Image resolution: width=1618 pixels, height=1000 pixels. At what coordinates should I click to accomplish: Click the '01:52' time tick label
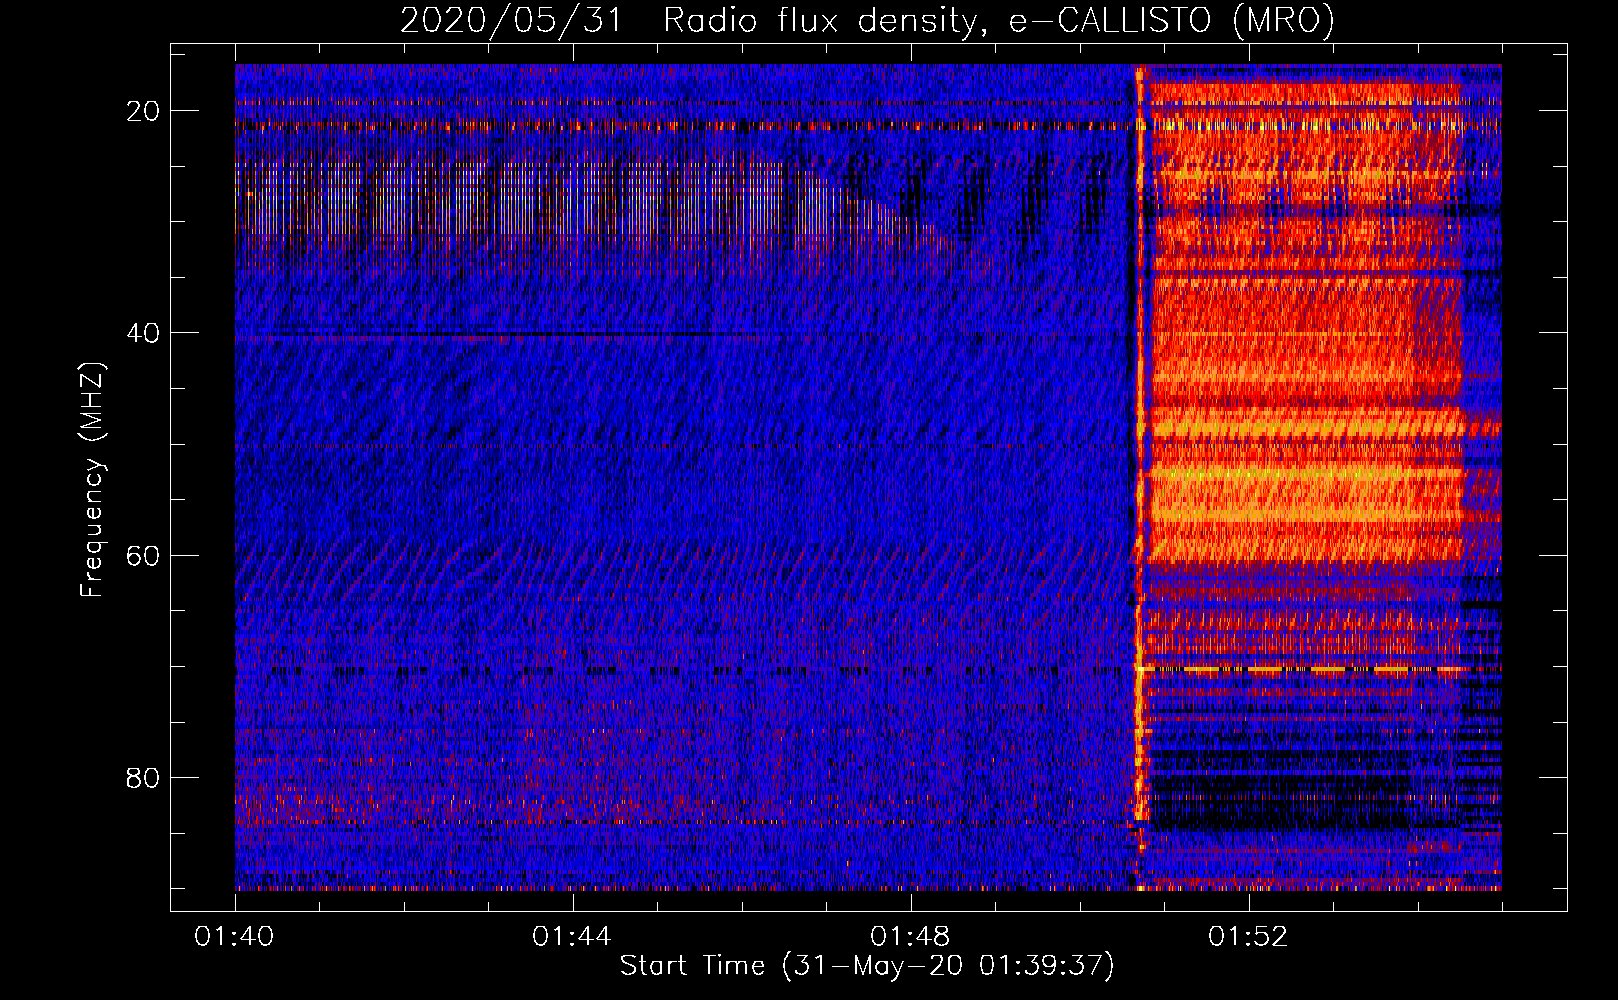[1248, 937]
